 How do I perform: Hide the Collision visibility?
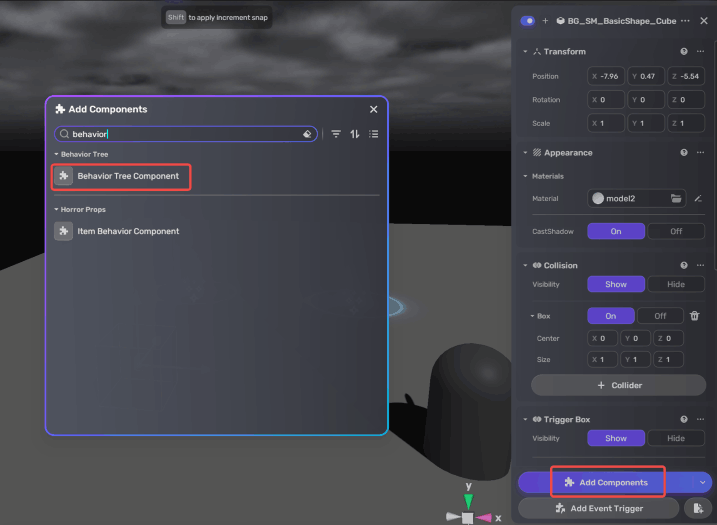point(676,284)
